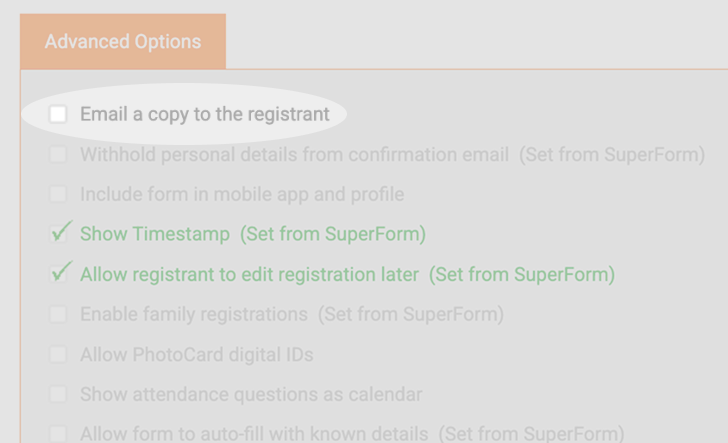Click 'Include form in mobile app and profile' text

coord(242,195)
